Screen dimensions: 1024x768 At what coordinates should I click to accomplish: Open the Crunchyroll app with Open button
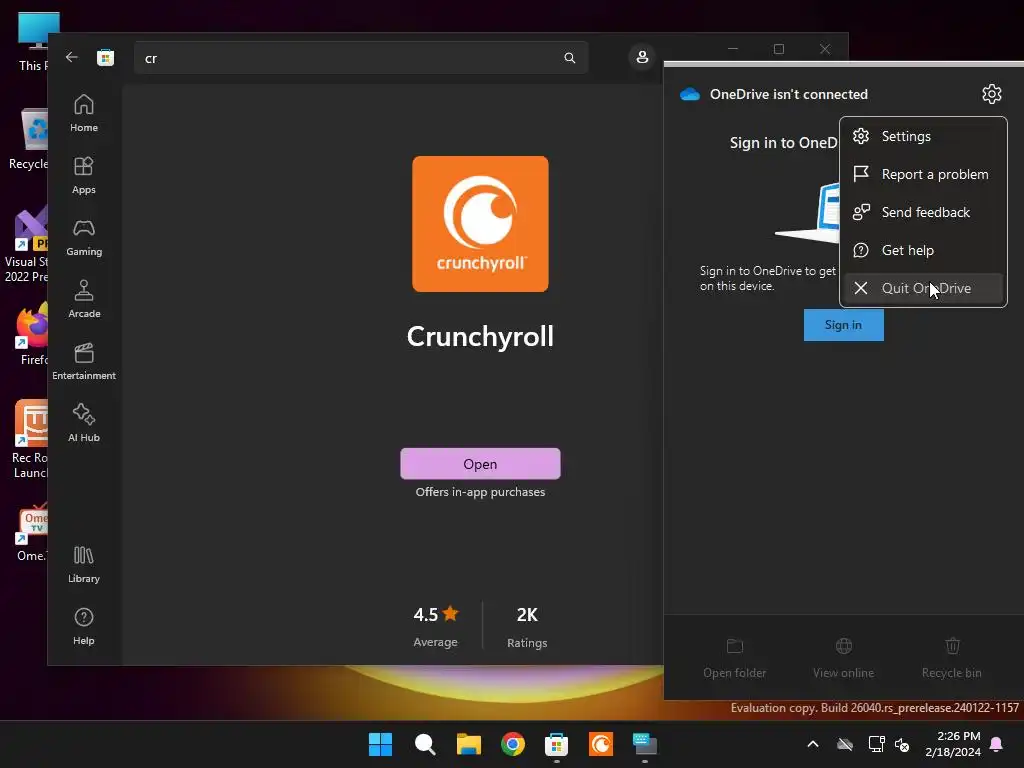[480, 464]
